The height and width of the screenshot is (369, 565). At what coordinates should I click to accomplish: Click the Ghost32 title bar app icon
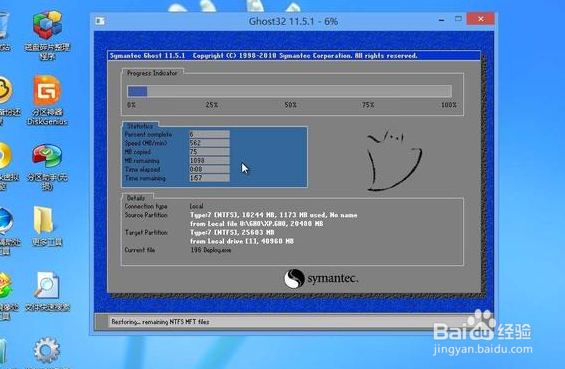coord(100,21)
